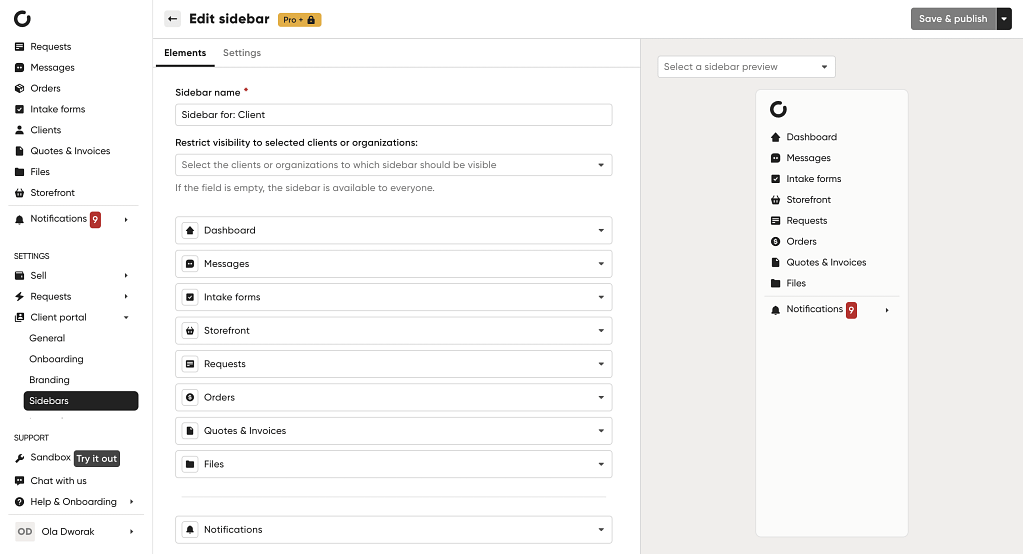Click Storefront in the sidebar preview
The image size is (1023, 554).
click(808, 200)
